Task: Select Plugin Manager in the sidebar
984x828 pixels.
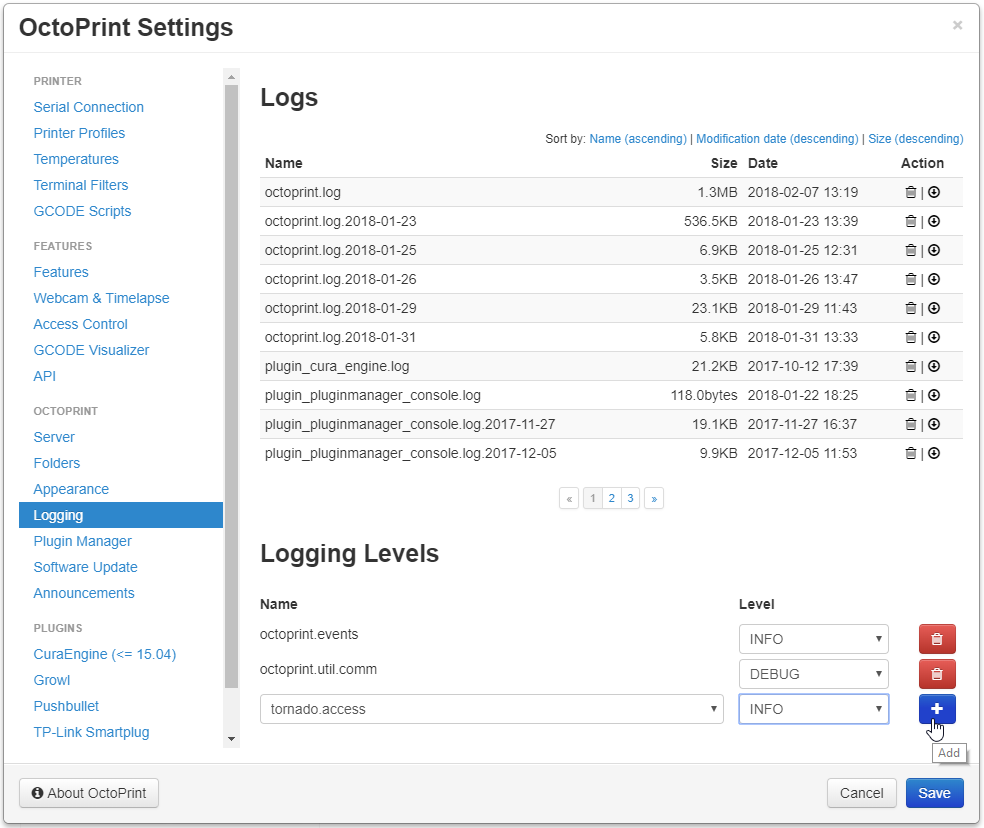Action: (x=84, y=540)
